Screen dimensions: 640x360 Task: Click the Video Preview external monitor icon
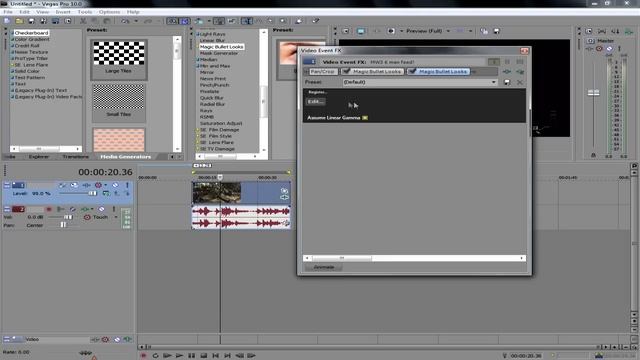click(x=361, y=31)
